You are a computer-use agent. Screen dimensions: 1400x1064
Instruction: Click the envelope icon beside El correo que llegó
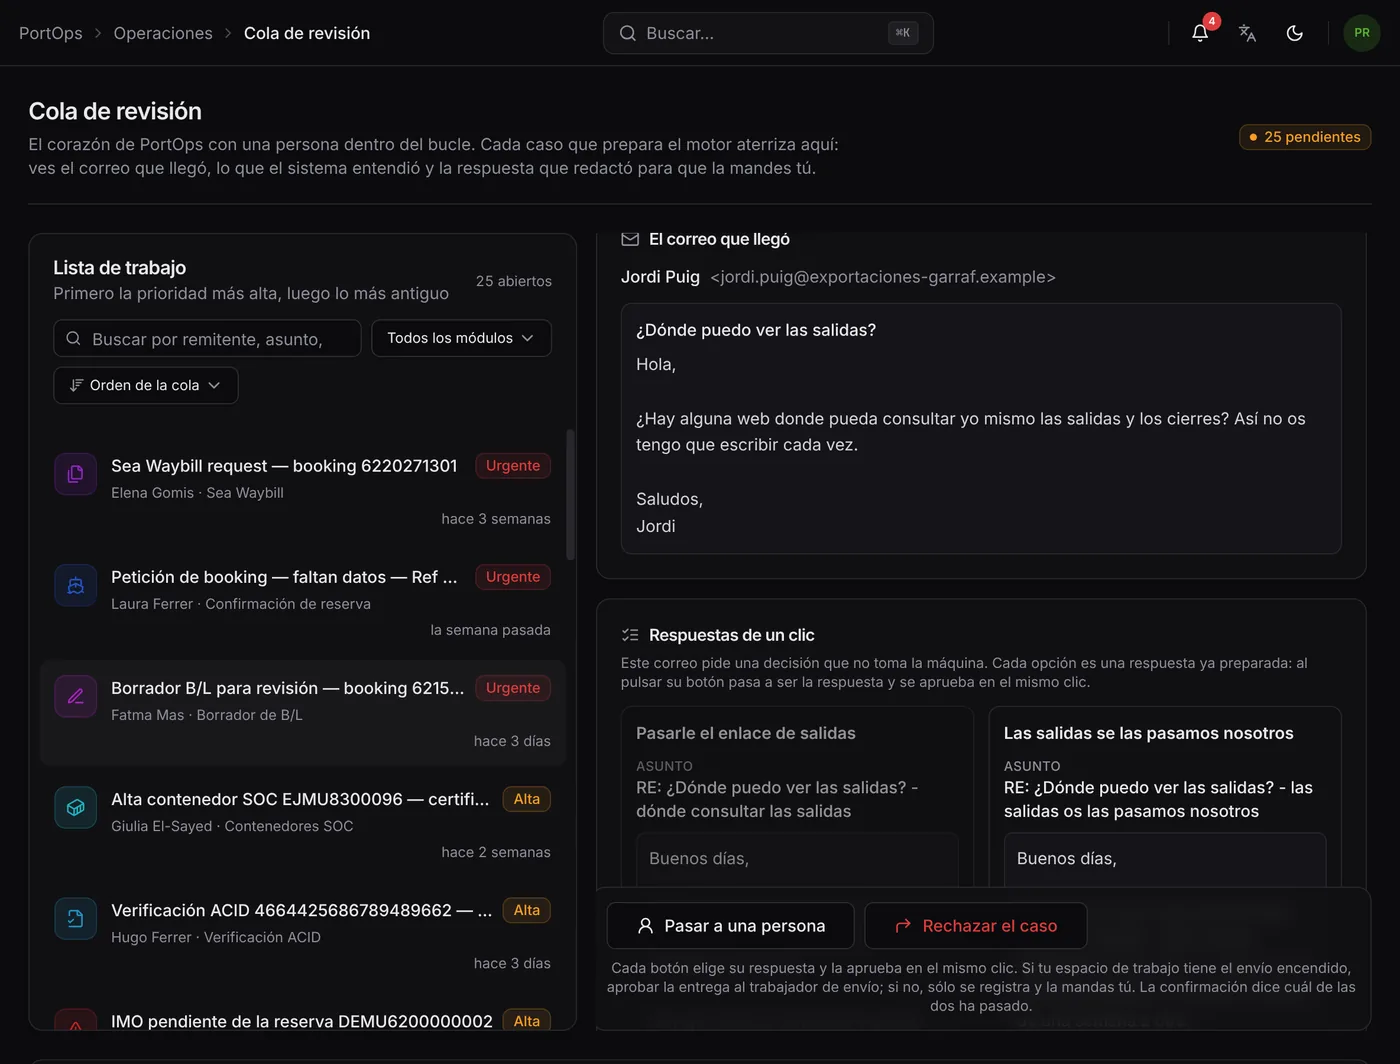tap(630, 239)
